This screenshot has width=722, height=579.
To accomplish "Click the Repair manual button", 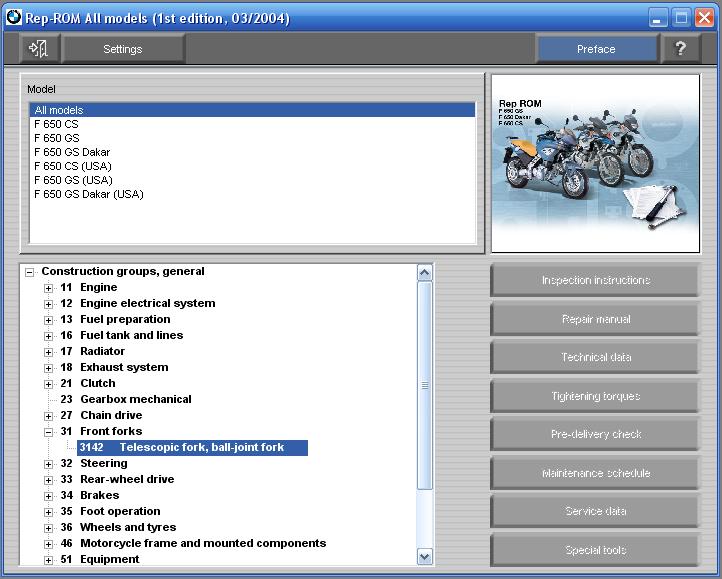I will pos(595,319).
